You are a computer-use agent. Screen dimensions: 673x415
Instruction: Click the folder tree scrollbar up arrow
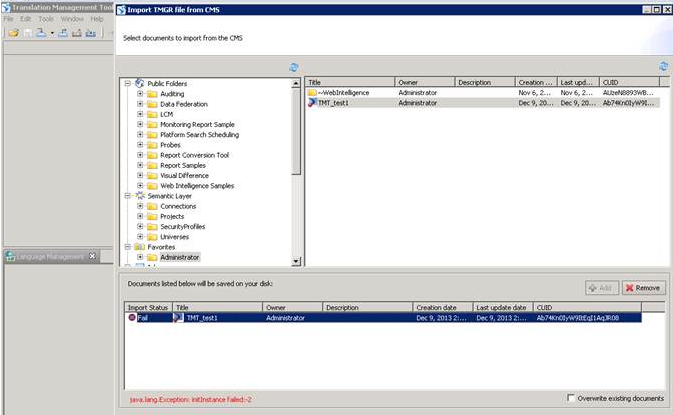click(x=296, y=83)
